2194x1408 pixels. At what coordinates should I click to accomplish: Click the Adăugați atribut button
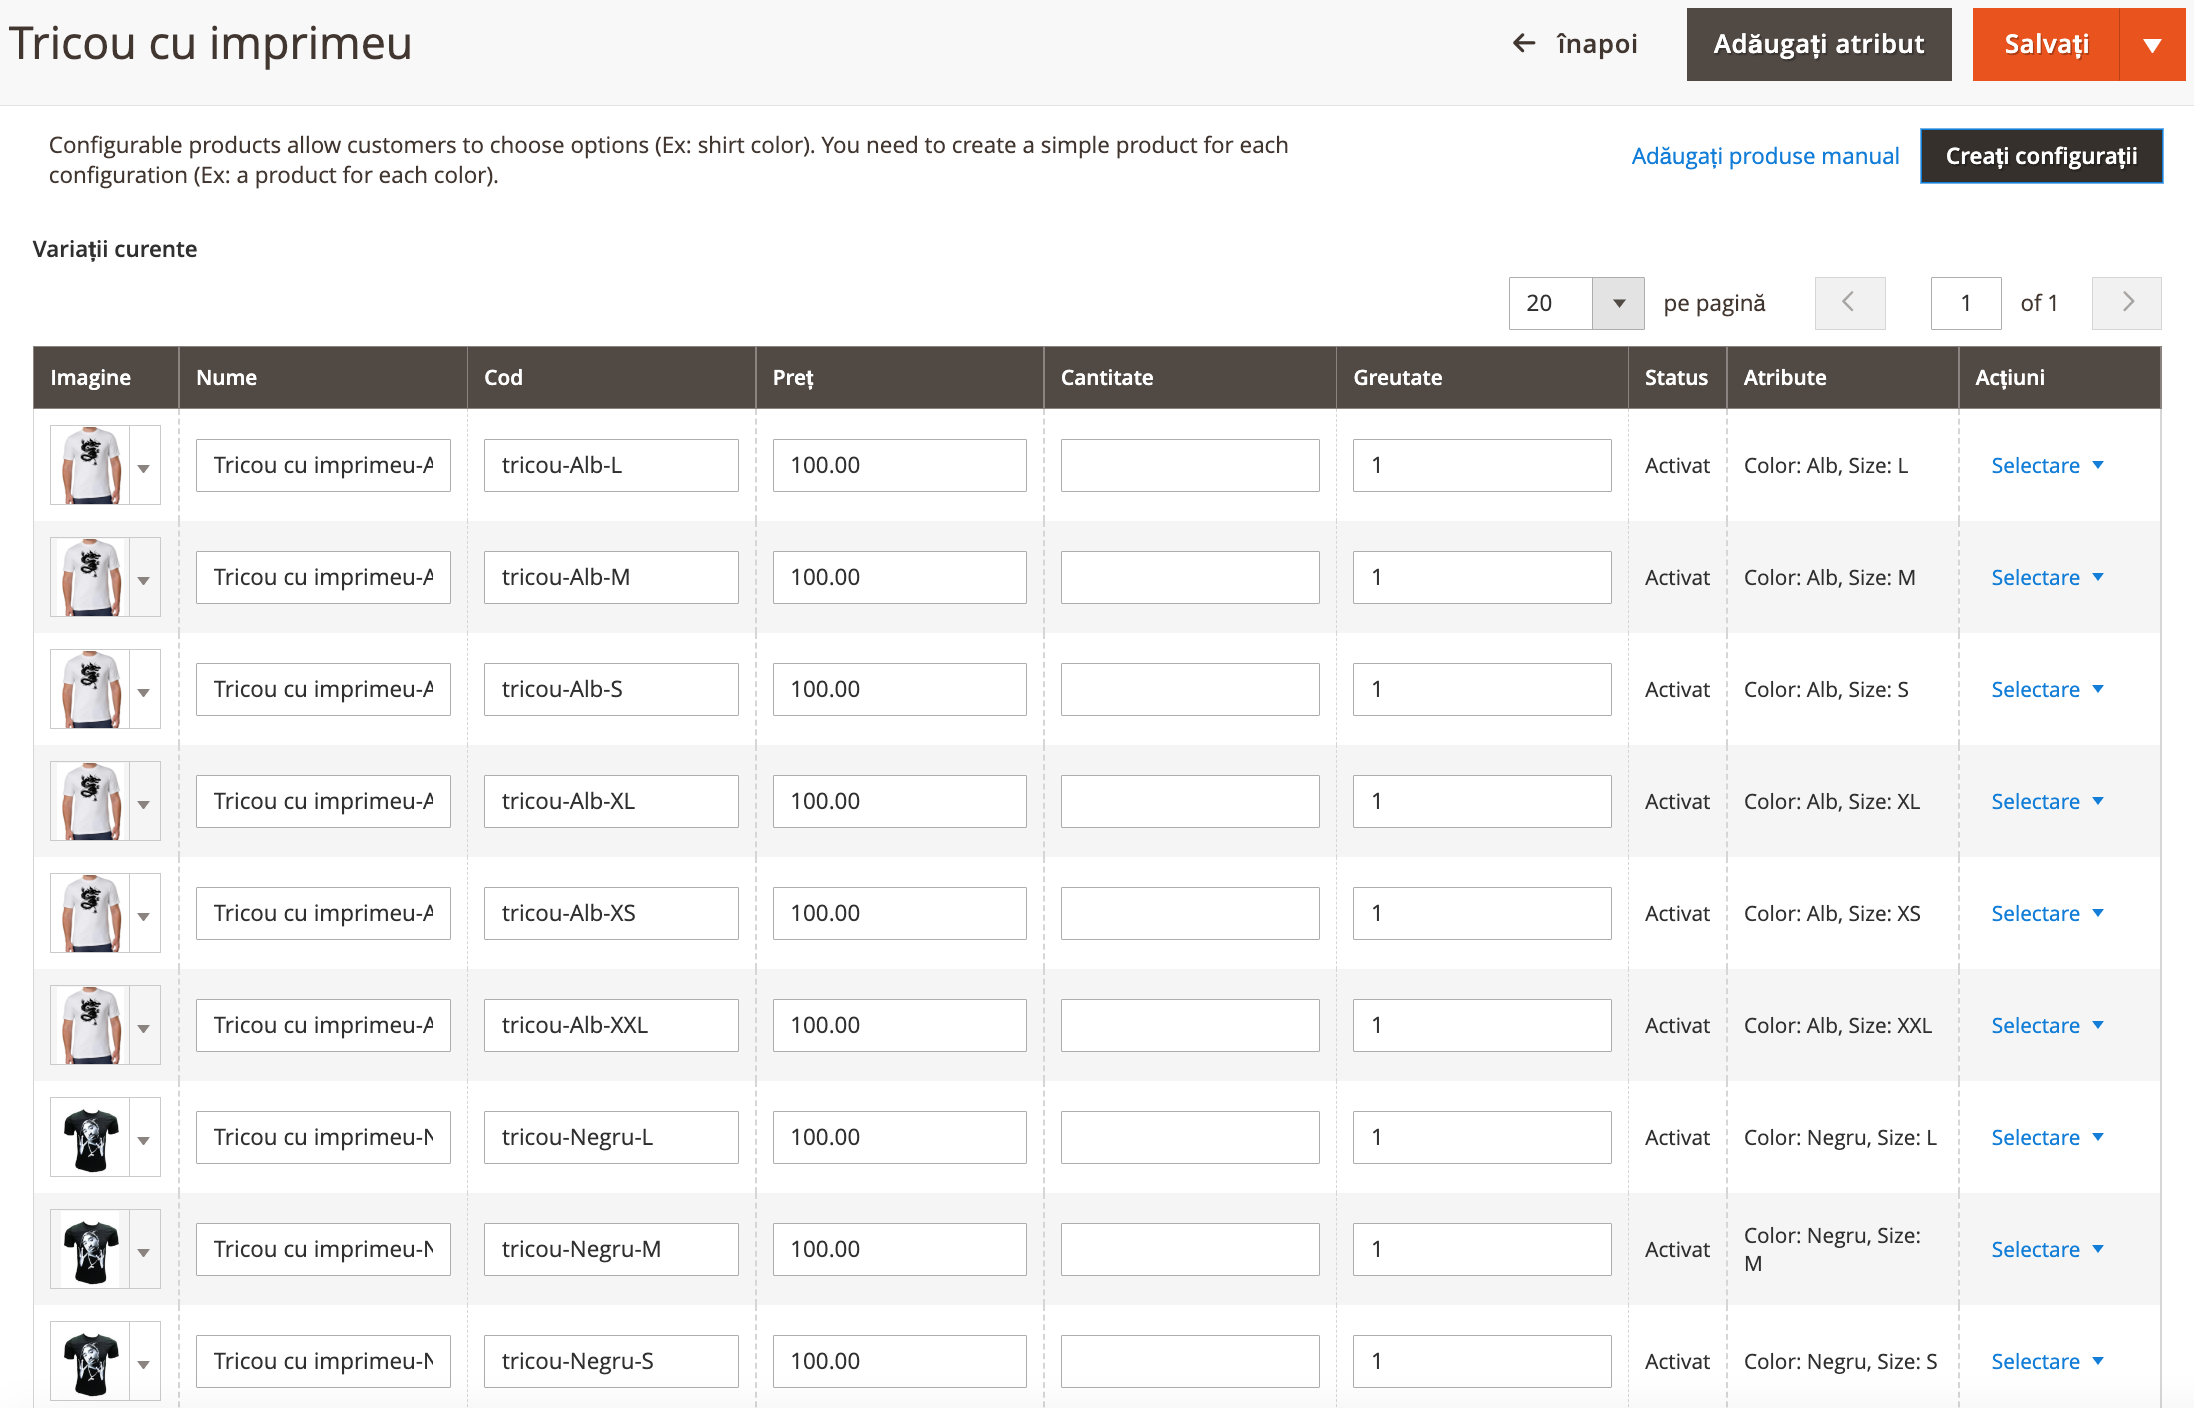1818,44
